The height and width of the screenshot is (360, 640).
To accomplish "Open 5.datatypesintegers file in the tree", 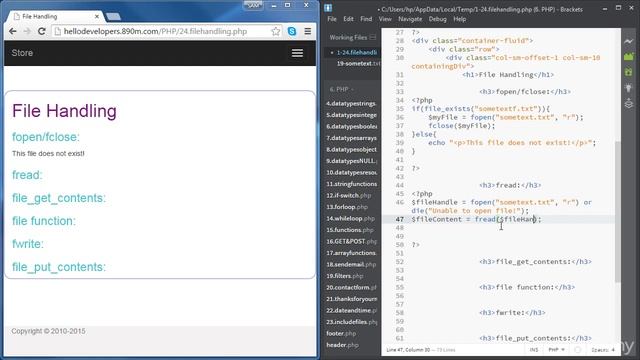I will [x=351, y=115].
